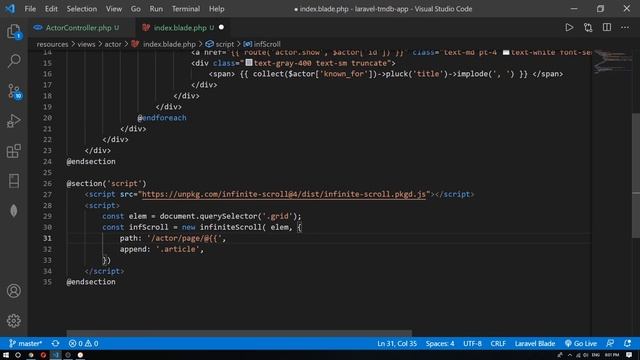Click the vertical scrollbar thumb

tap(636, 176)
